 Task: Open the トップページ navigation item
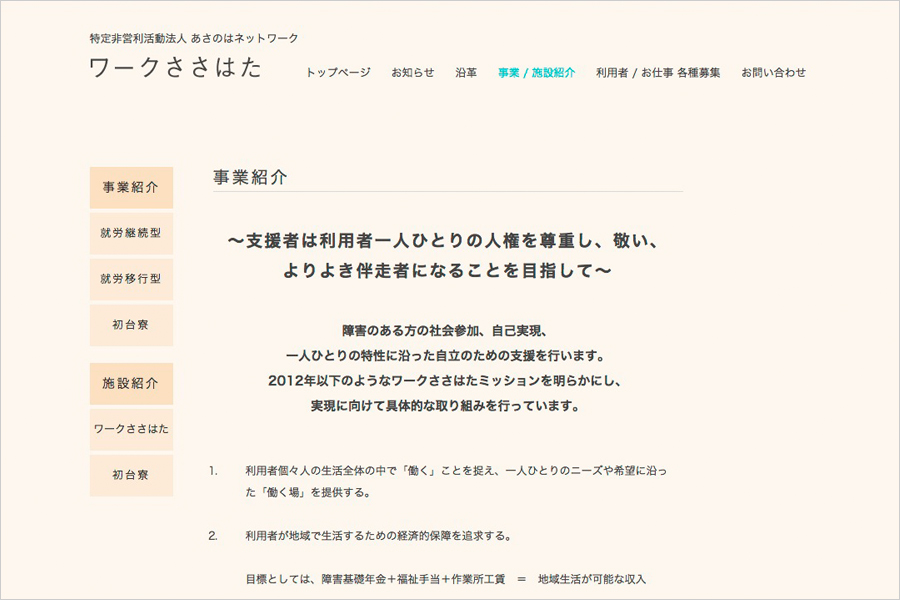coord(338,73)
